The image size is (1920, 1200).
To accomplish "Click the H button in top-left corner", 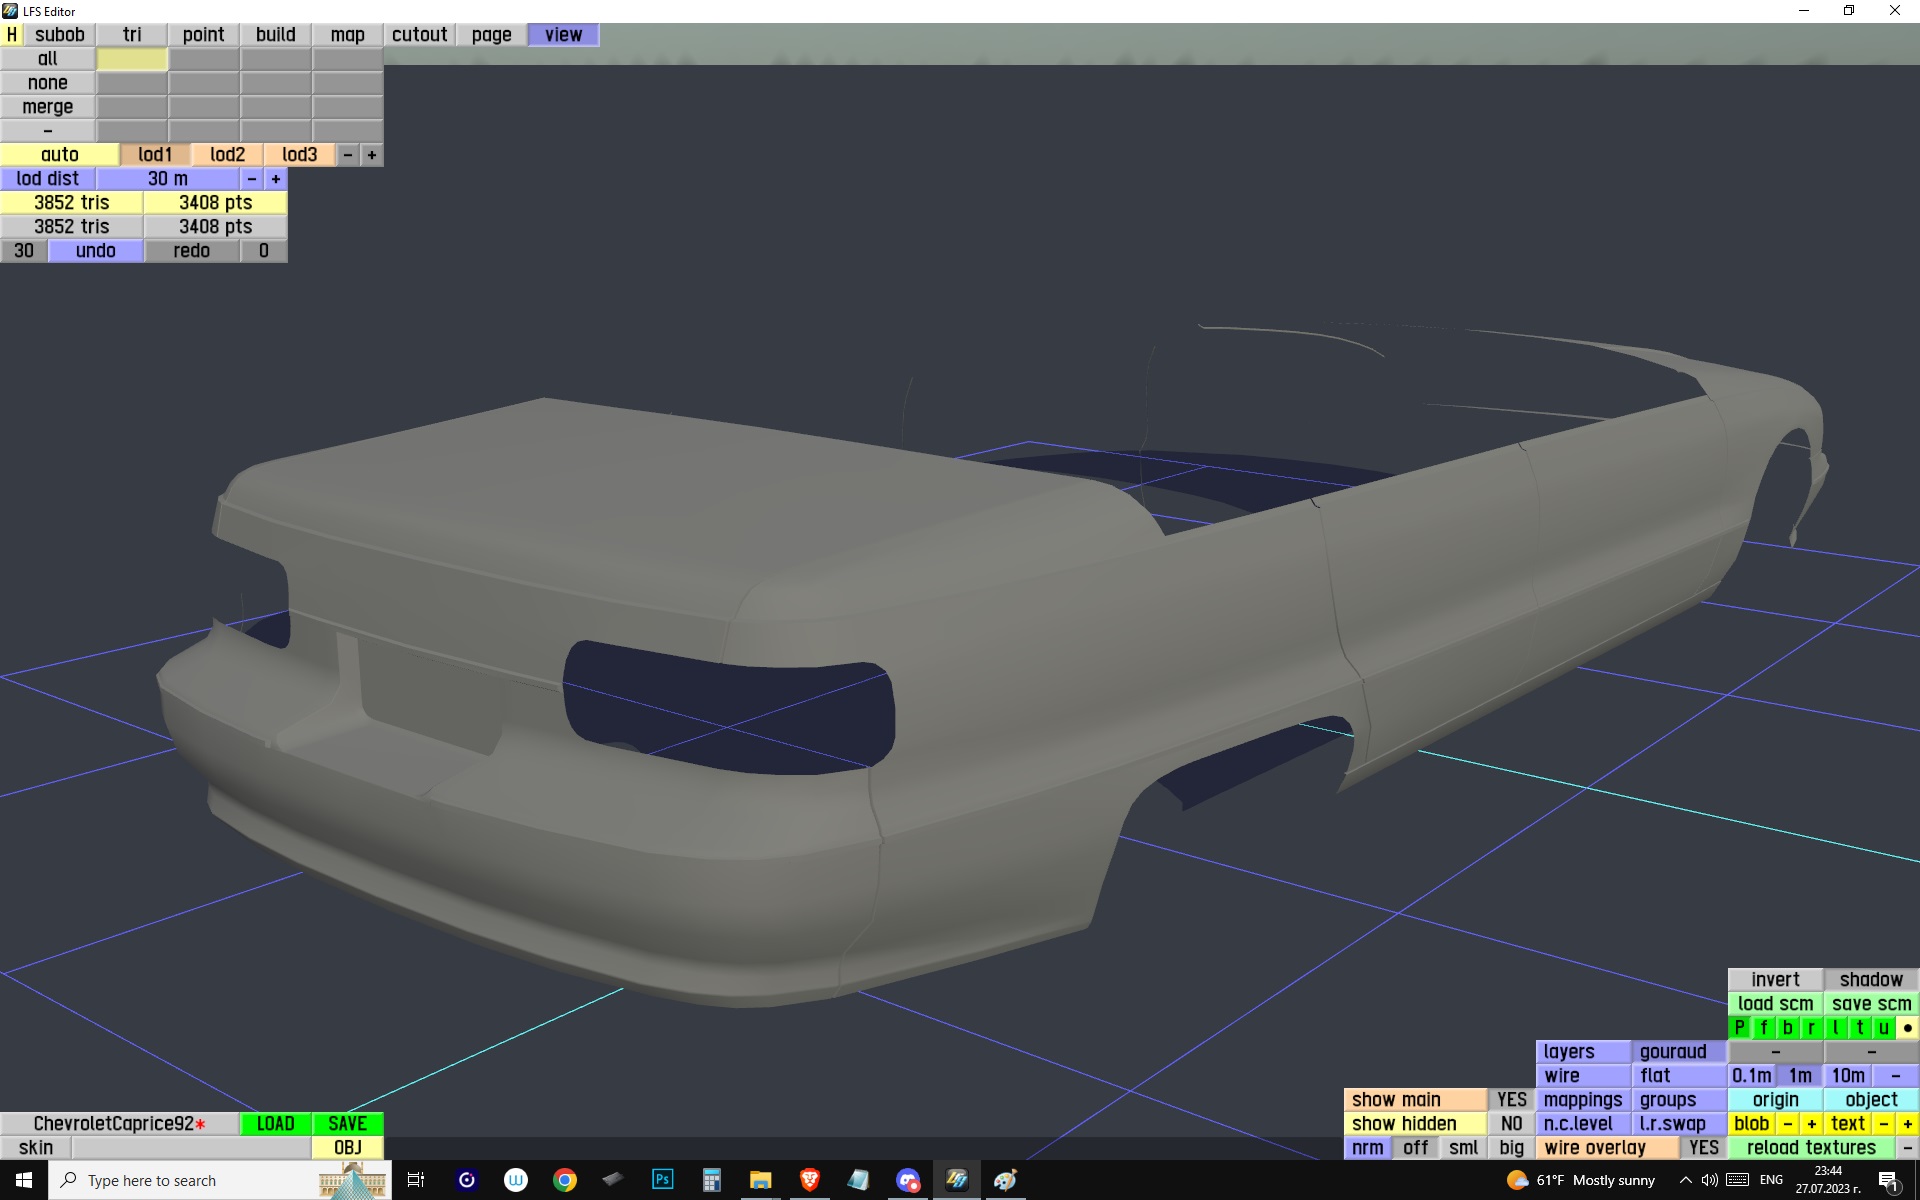I will 12,34.
